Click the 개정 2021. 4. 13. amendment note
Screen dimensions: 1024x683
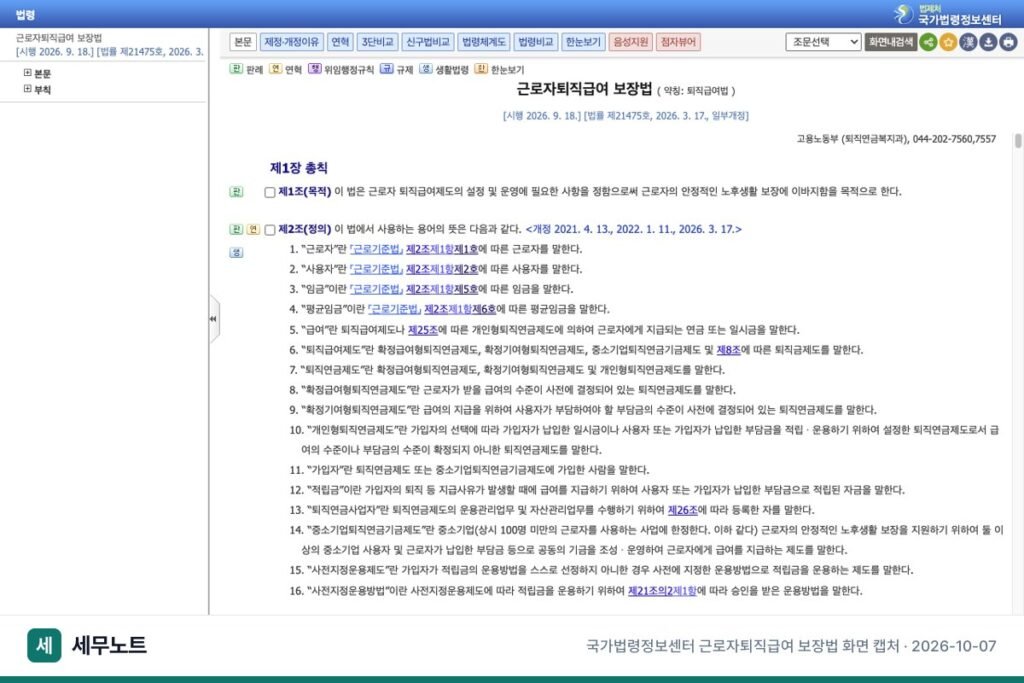click(x=633, y=229)
